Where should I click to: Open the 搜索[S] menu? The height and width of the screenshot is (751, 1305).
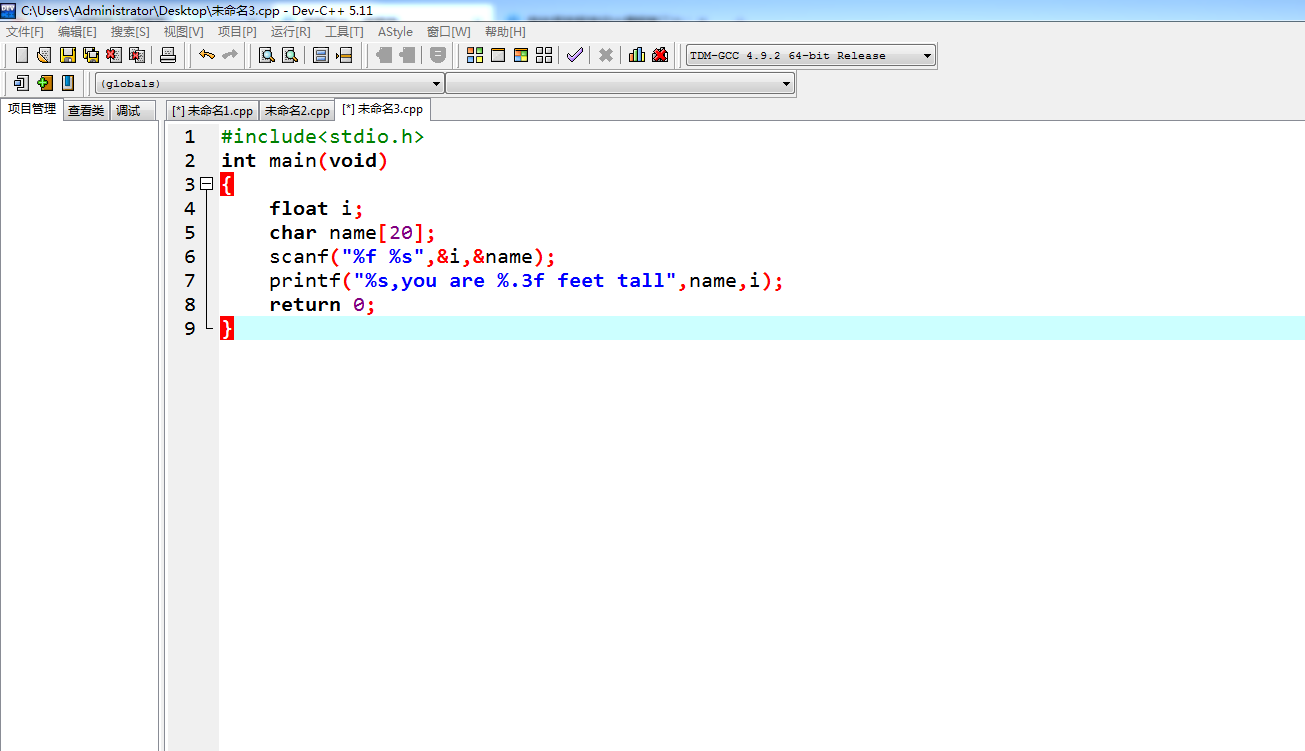pyautogui.click(x=130, y=32)
